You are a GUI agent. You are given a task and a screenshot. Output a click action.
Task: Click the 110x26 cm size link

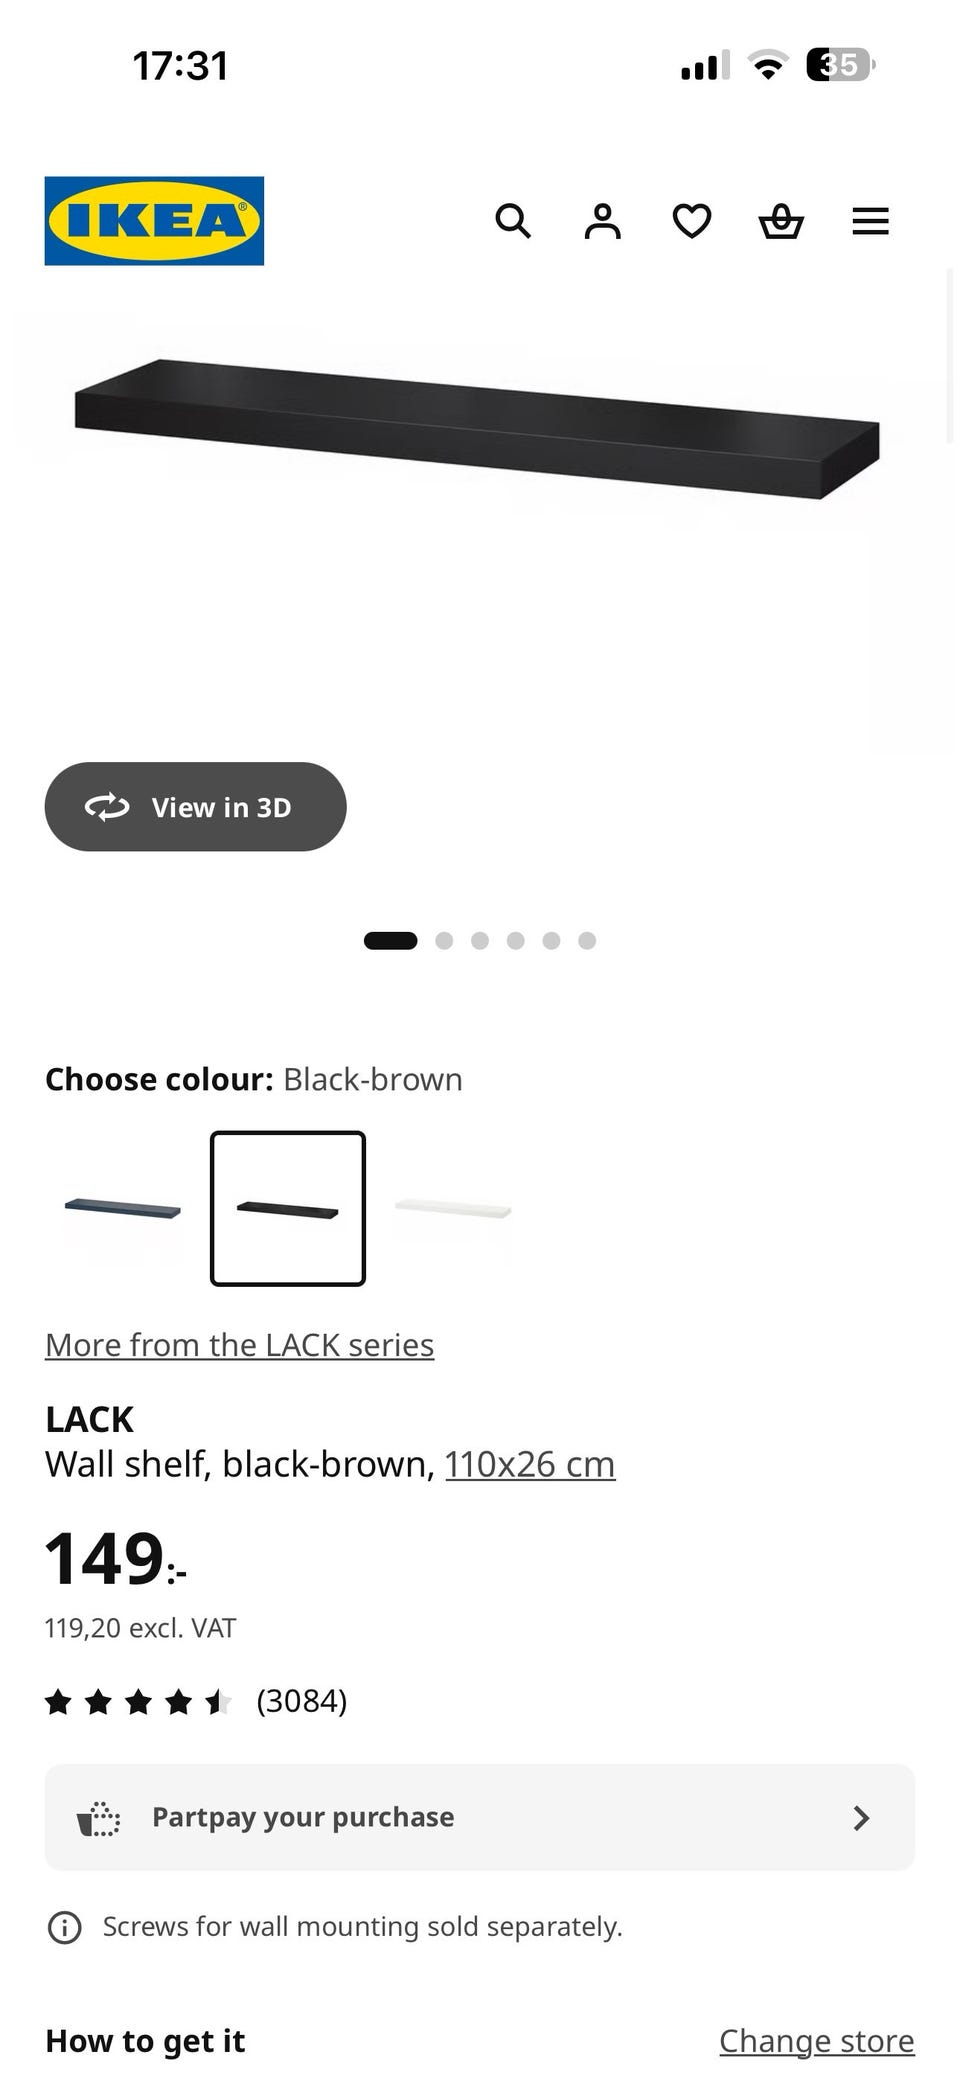pos(530,1464)
